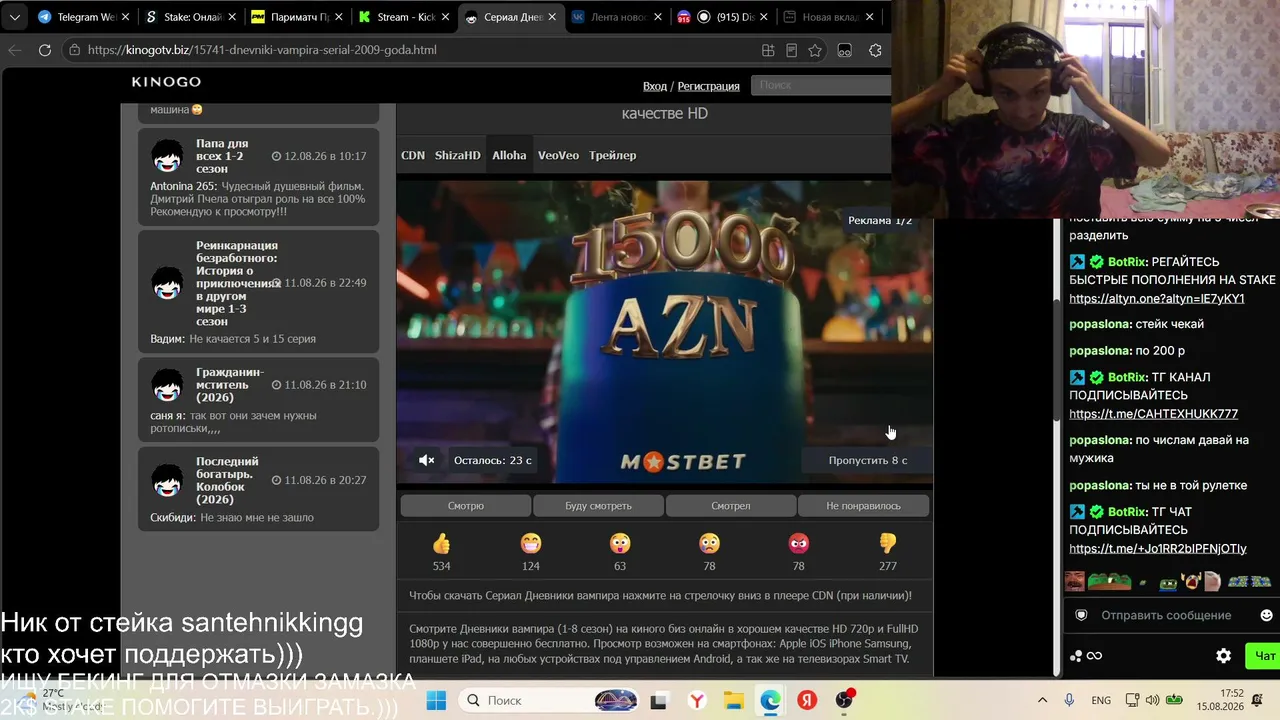
Task: Open the red Yandex icon on taskbar
Action: click(x=807, y=700)
